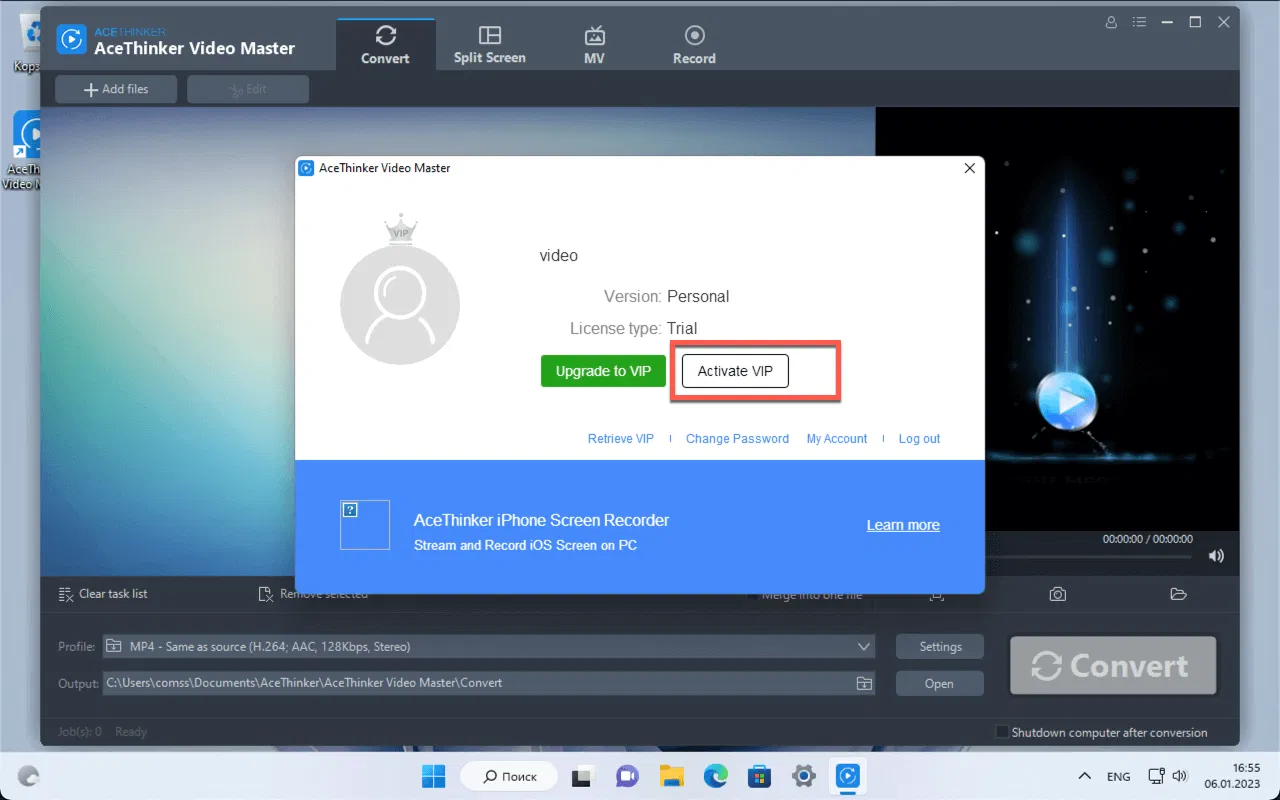Click the Clear task list icon
1280x800 pixels.
pos(66,594)
